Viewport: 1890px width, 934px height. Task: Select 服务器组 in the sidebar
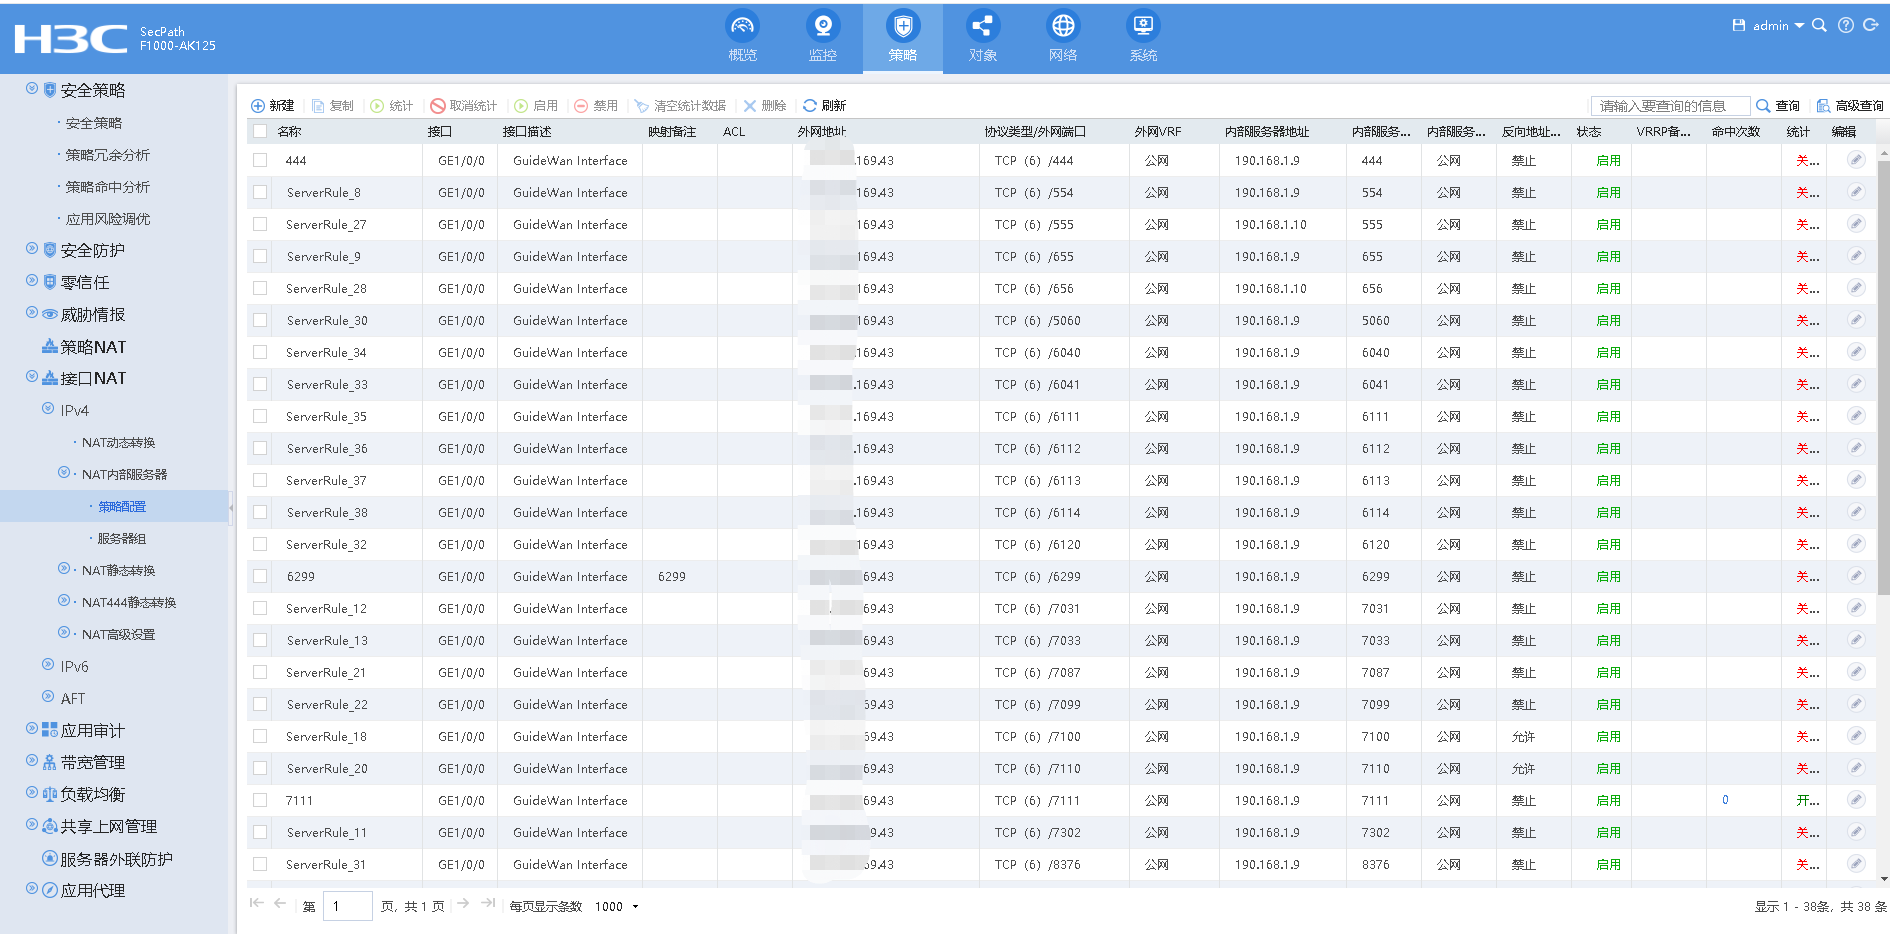pyautogui.click(x=121, y=538)
